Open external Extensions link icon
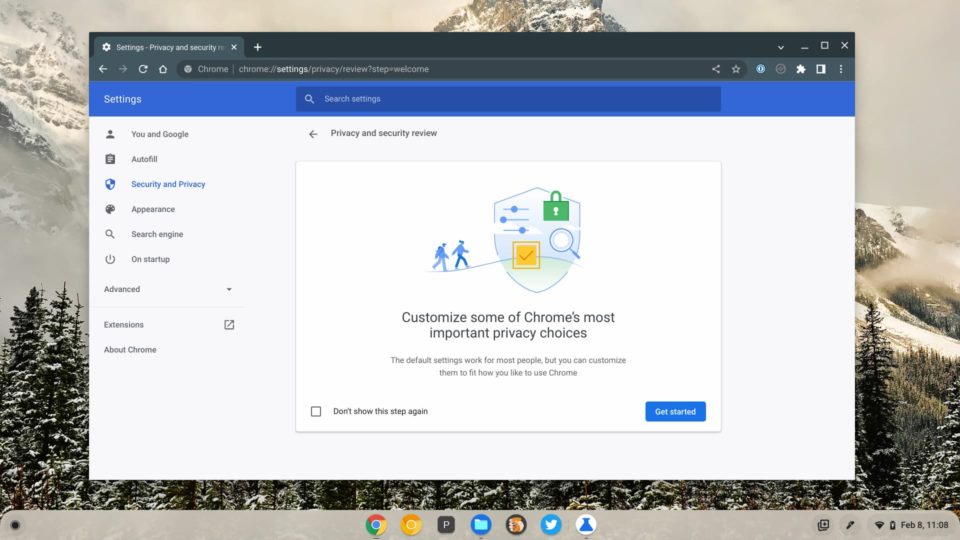The height and width of the screenshot is (540, 960). pos(229,324)
